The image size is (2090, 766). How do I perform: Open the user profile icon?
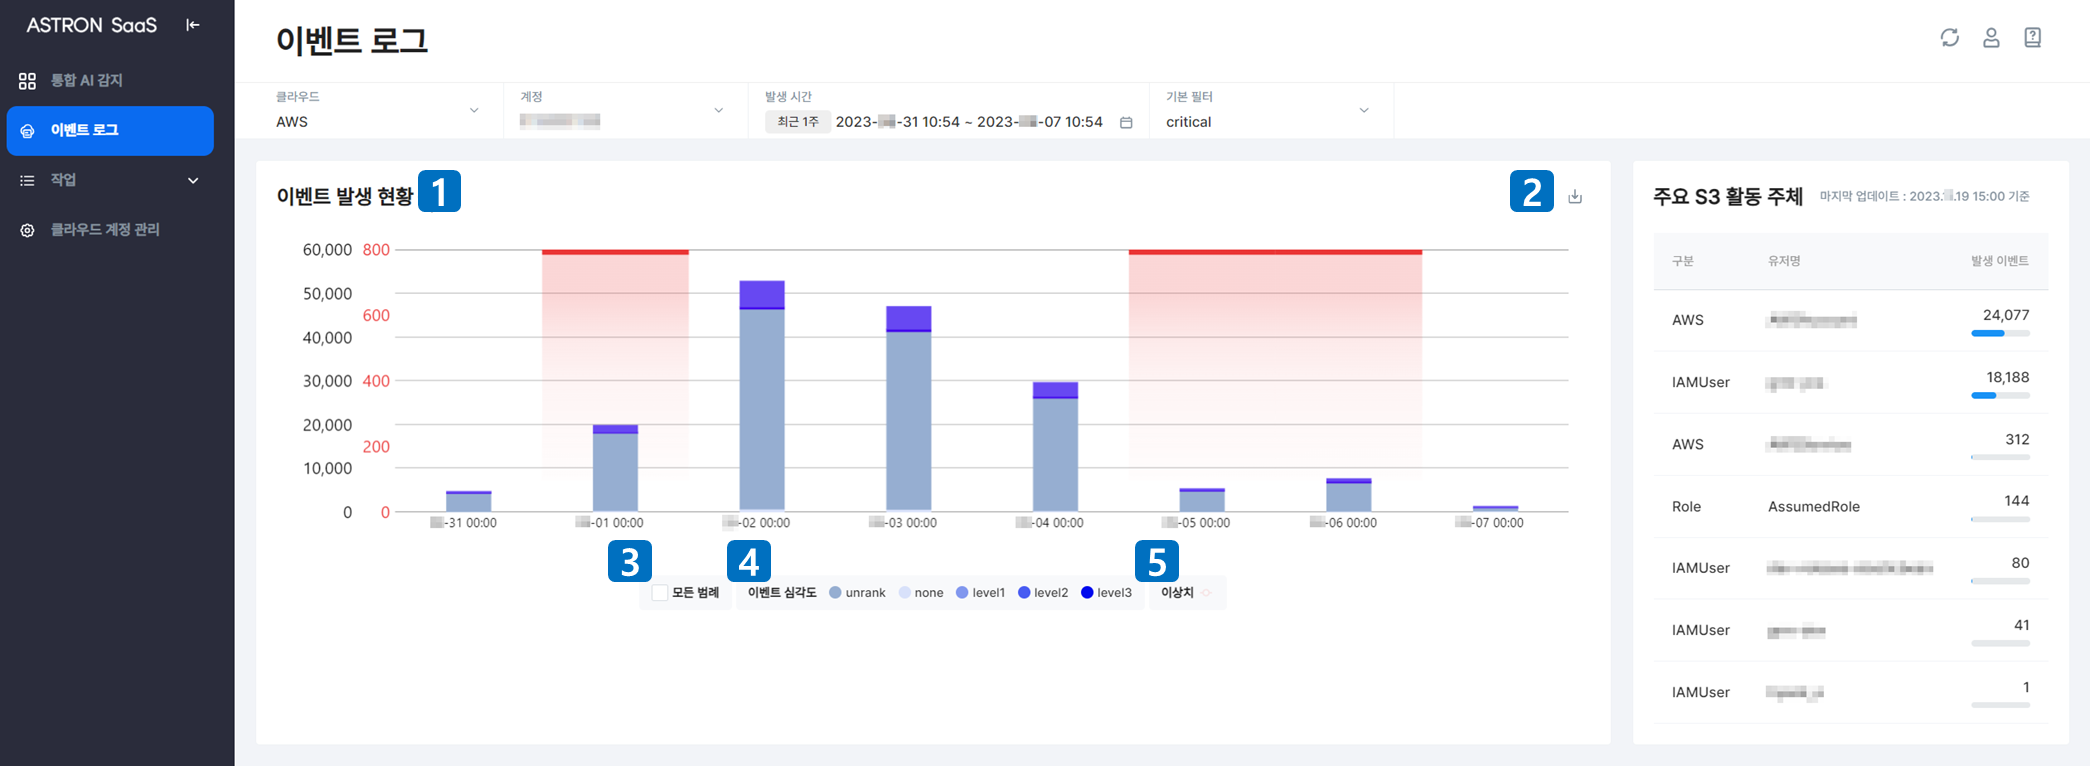1991,37
